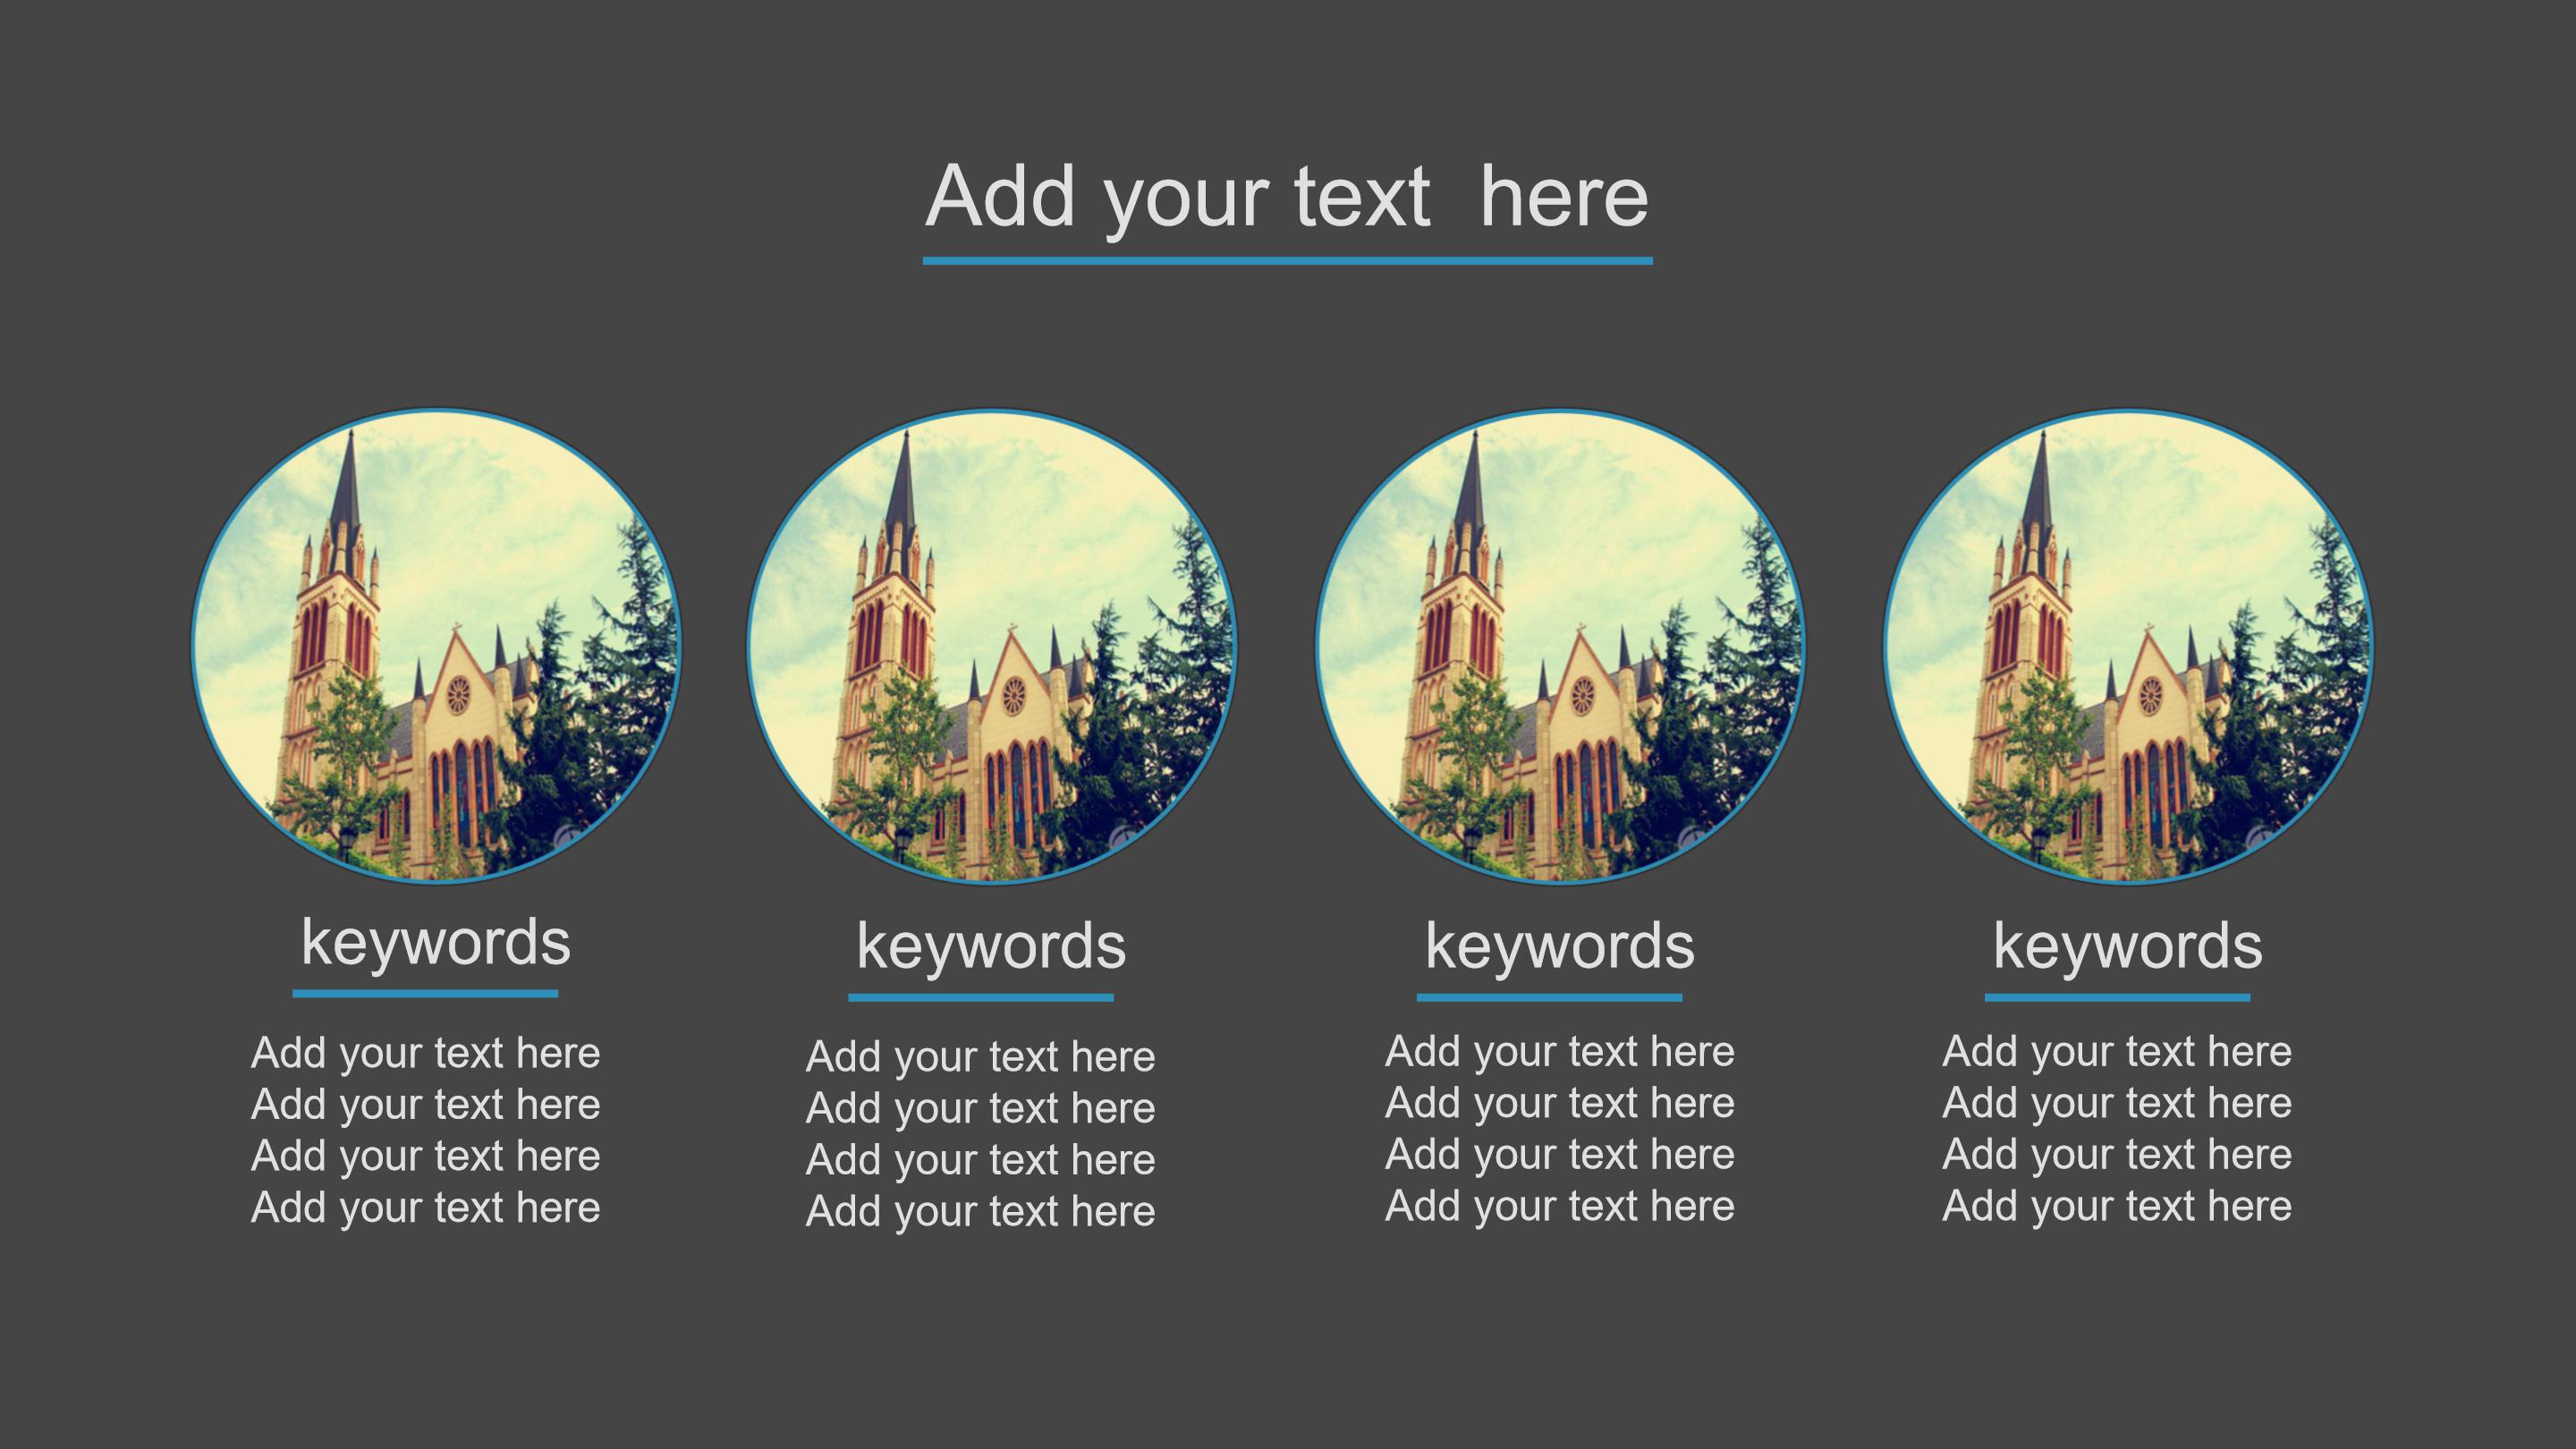This screenshot has height=1449, width=2576.
Task: Click the slide title 'Add your text here'
Action: [1286, 197]
